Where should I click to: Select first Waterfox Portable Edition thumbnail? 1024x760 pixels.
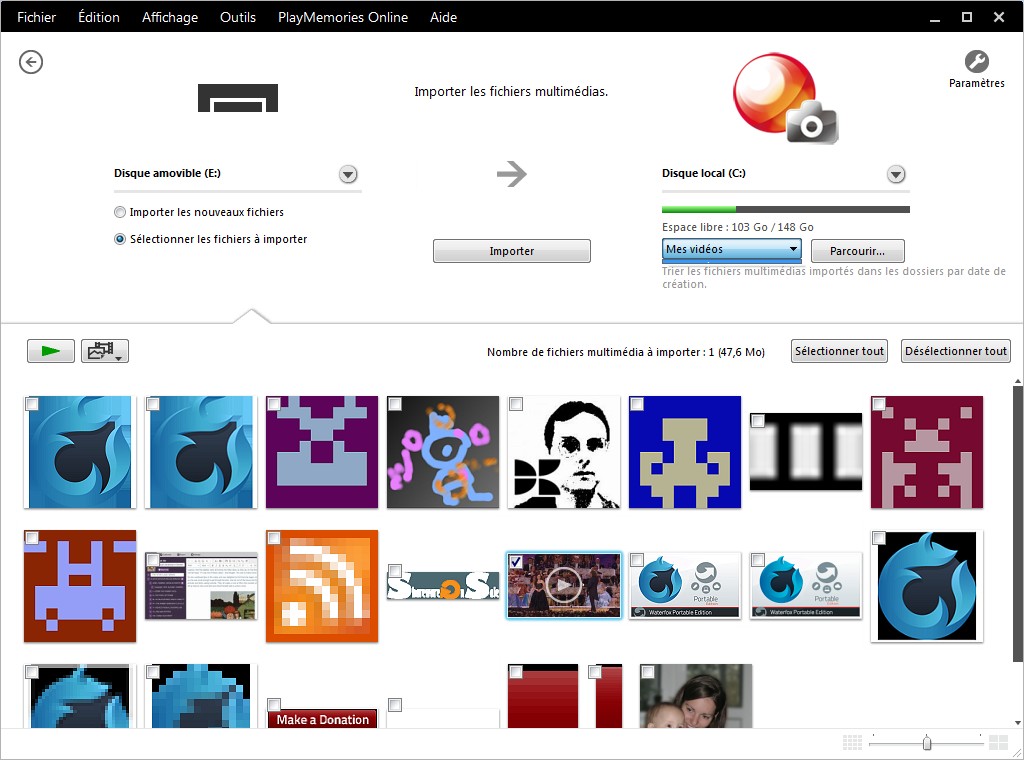click(x=684, y=586)
